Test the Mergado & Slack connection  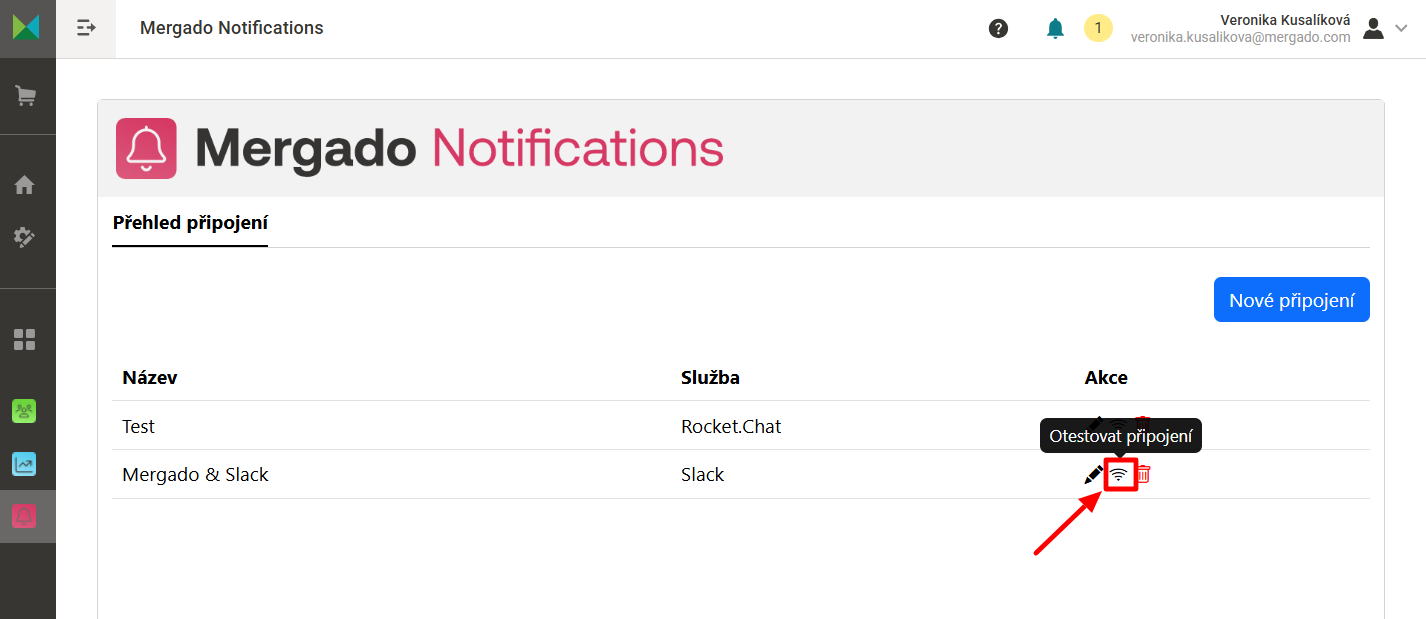tap(1120, 475)
